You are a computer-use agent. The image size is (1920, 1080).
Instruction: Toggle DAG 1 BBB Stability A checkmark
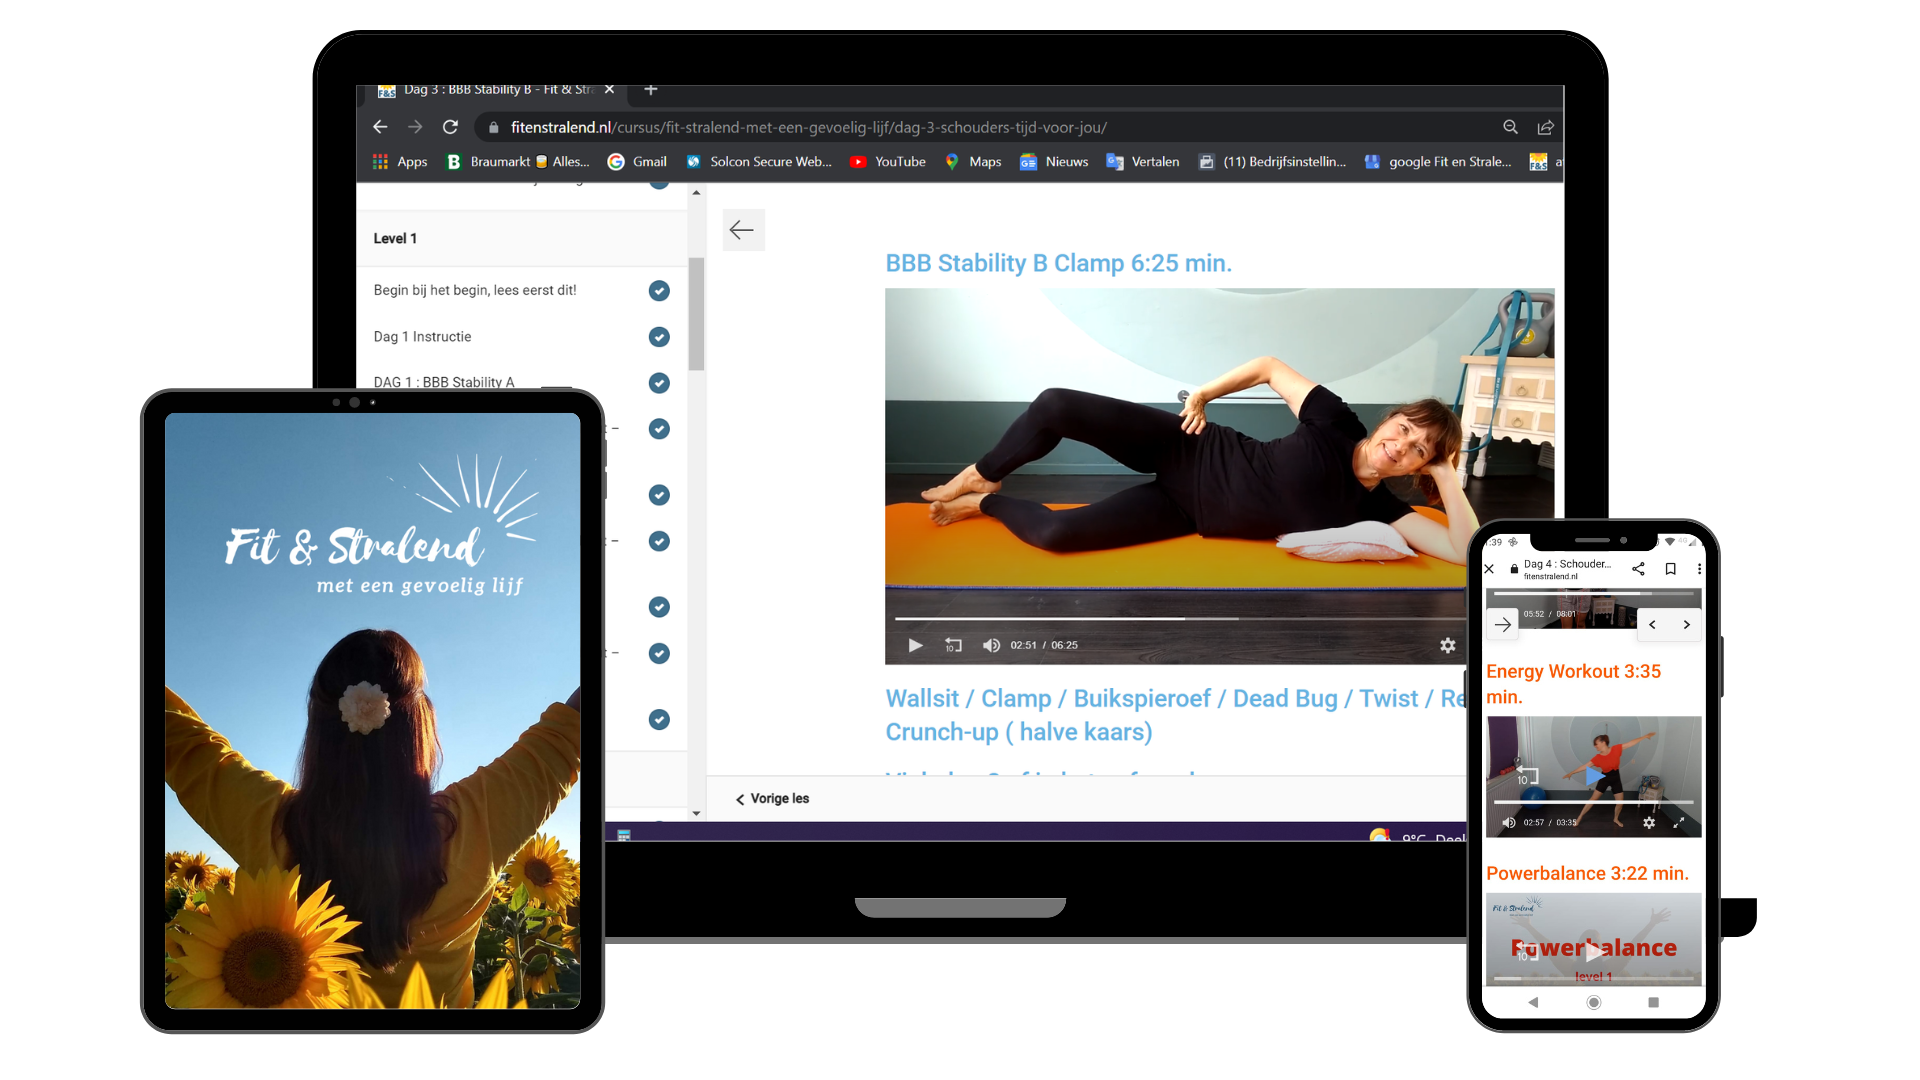(659, 383)
